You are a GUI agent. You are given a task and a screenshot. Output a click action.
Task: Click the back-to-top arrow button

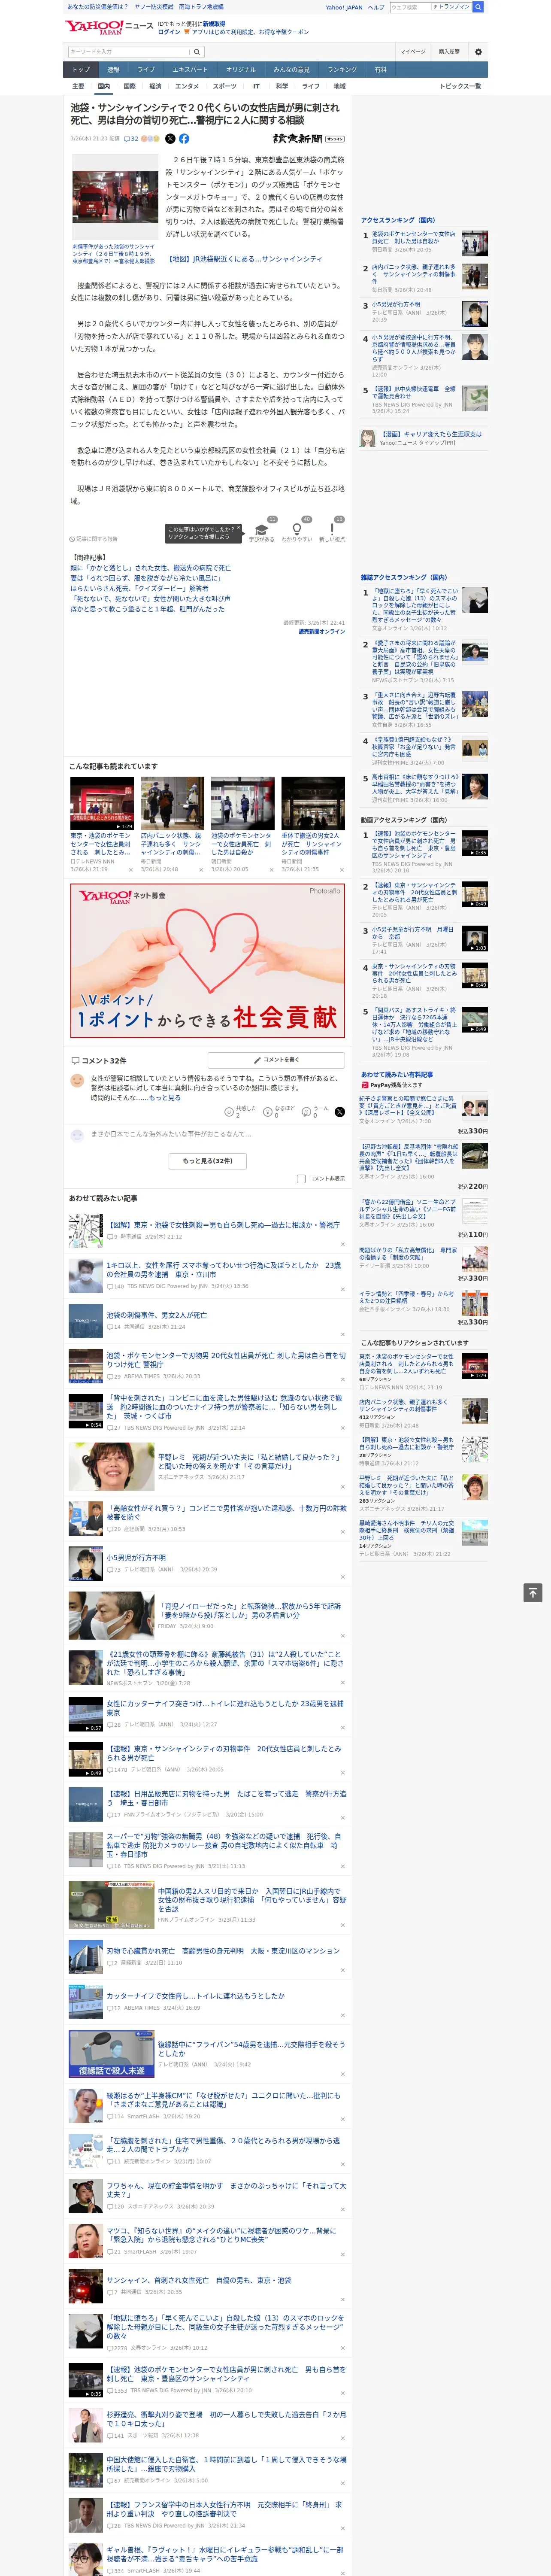[x=533, y=1592]
